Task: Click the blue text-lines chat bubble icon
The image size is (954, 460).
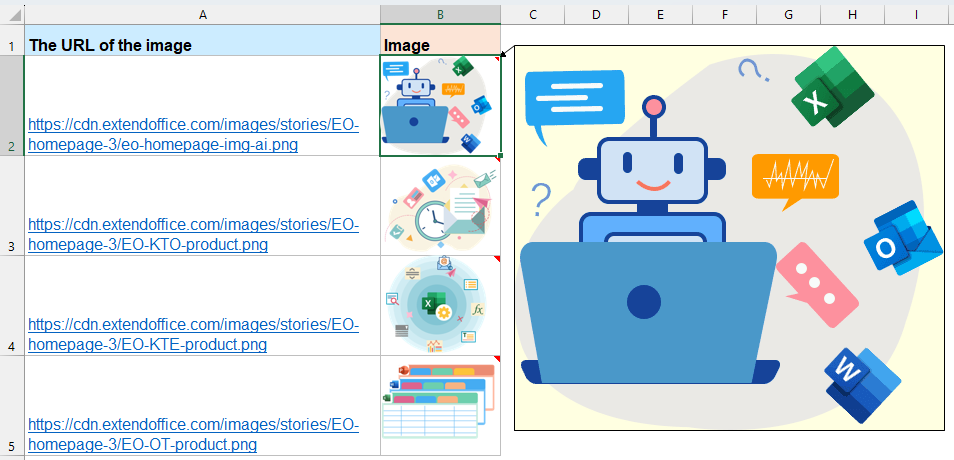Action: point(574,104)
